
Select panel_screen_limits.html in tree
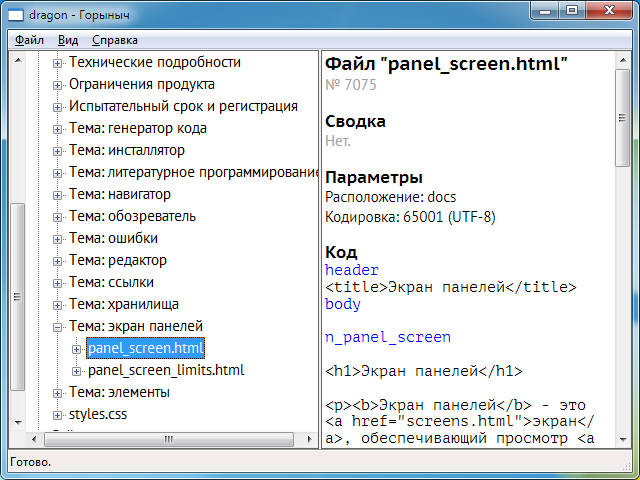click(x=166, y=370)
